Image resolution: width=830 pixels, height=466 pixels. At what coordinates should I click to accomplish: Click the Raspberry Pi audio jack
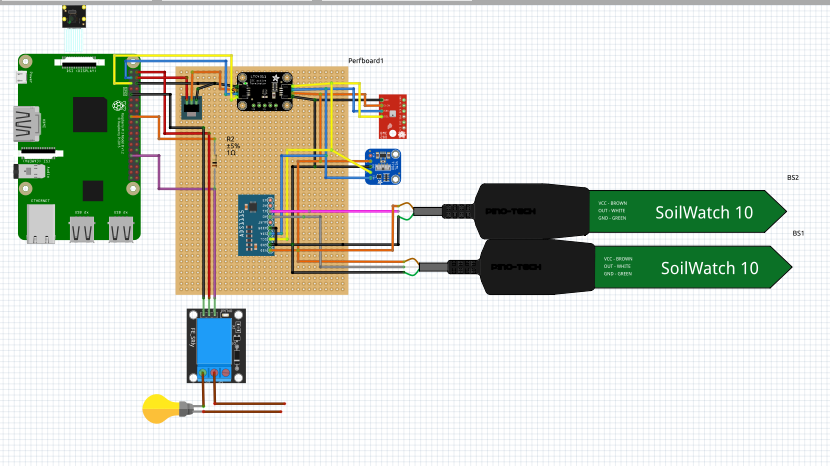tap(29, 172)
